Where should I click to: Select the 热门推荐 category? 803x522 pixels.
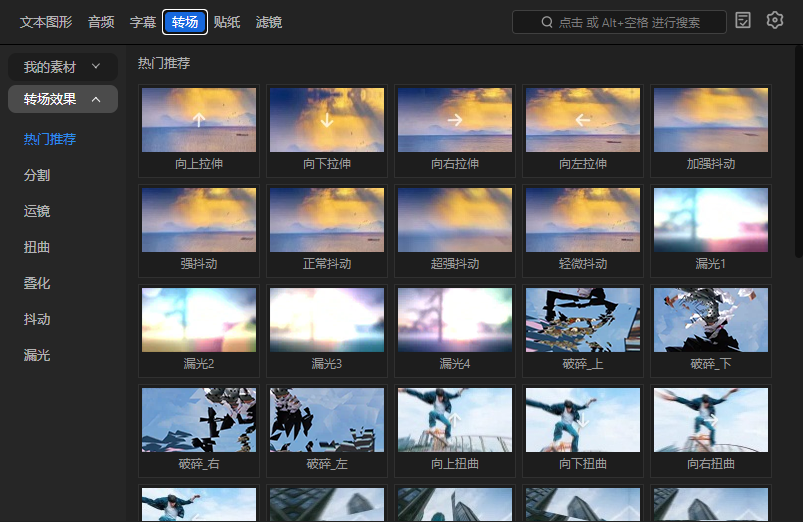click(50, 139)
